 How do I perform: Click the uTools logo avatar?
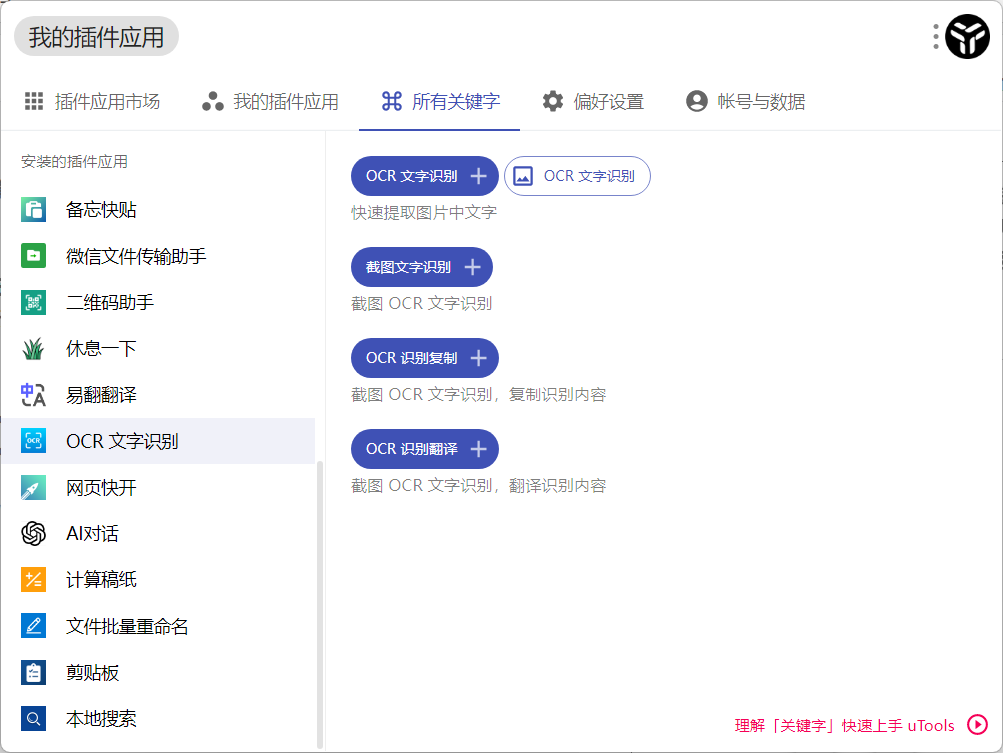click(966, 37)
